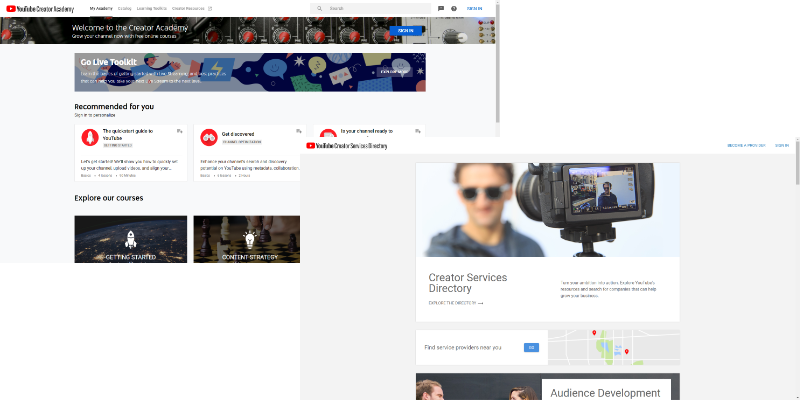800x400 pixels.
Task: Click the blue Sign In button on welcome banner
Action: tap(406, 31)
